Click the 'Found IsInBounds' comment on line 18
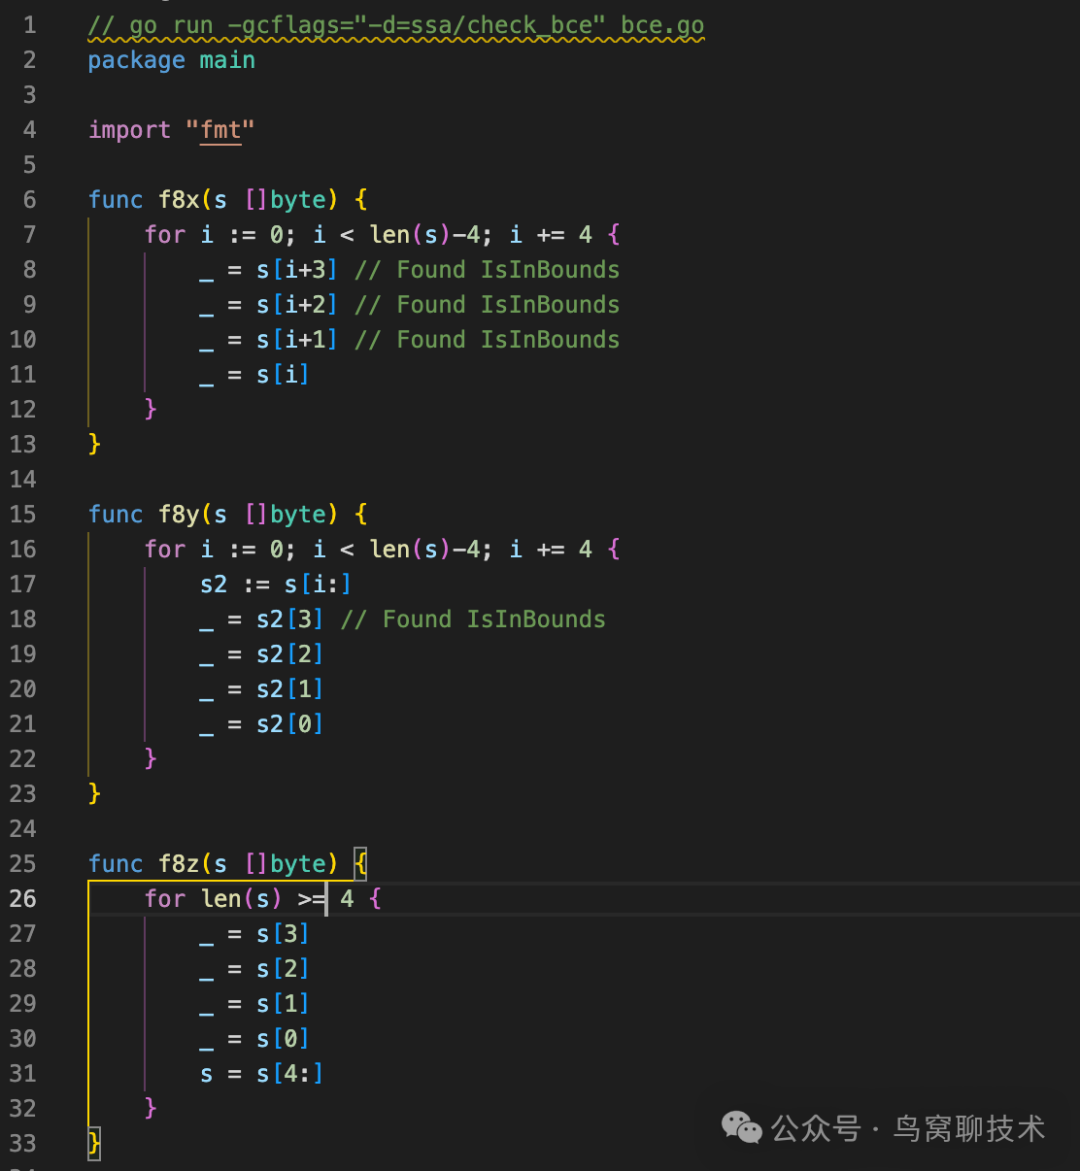Screen dimensions: 1080x1171 click(473, 619)
